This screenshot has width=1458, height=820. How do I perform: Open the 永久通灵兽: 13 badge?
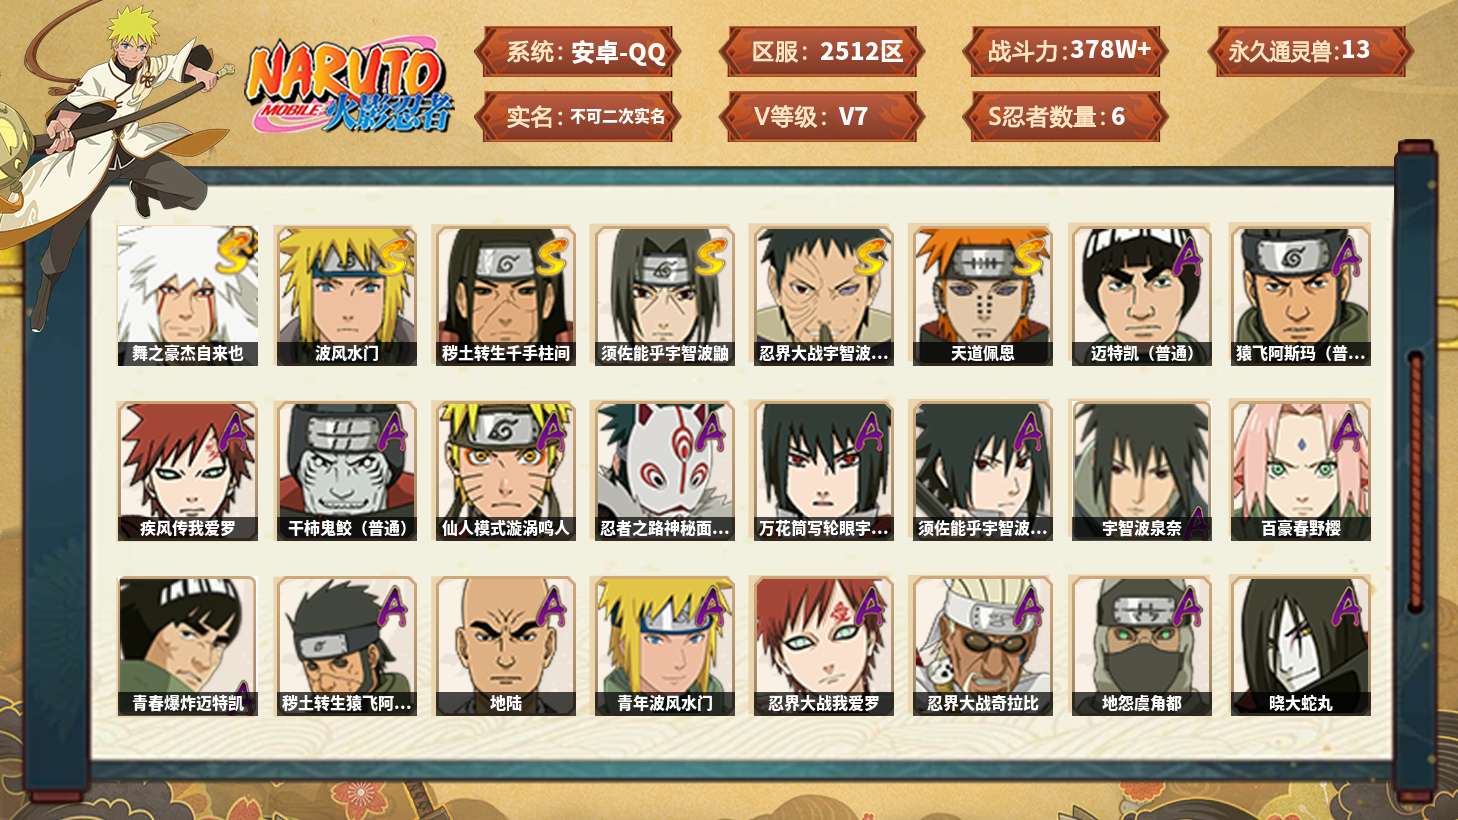pyautogui.click(x=1309, y=52)
